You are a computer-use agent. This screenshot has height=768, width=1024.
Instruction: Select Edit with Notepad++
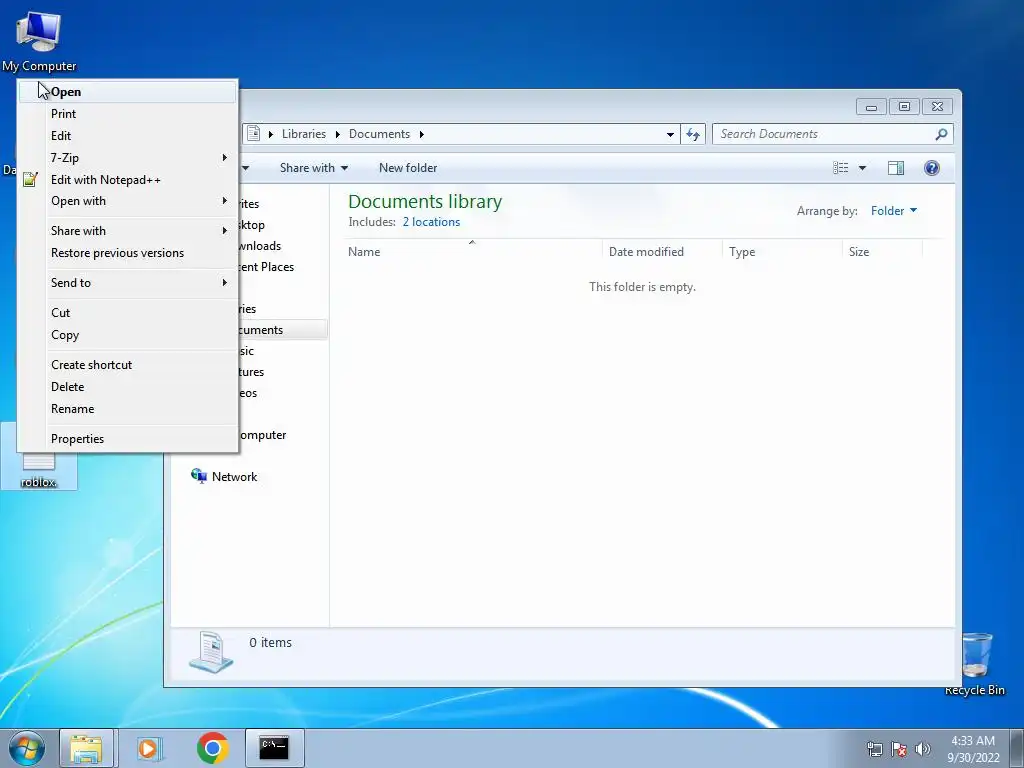[127, 180]
